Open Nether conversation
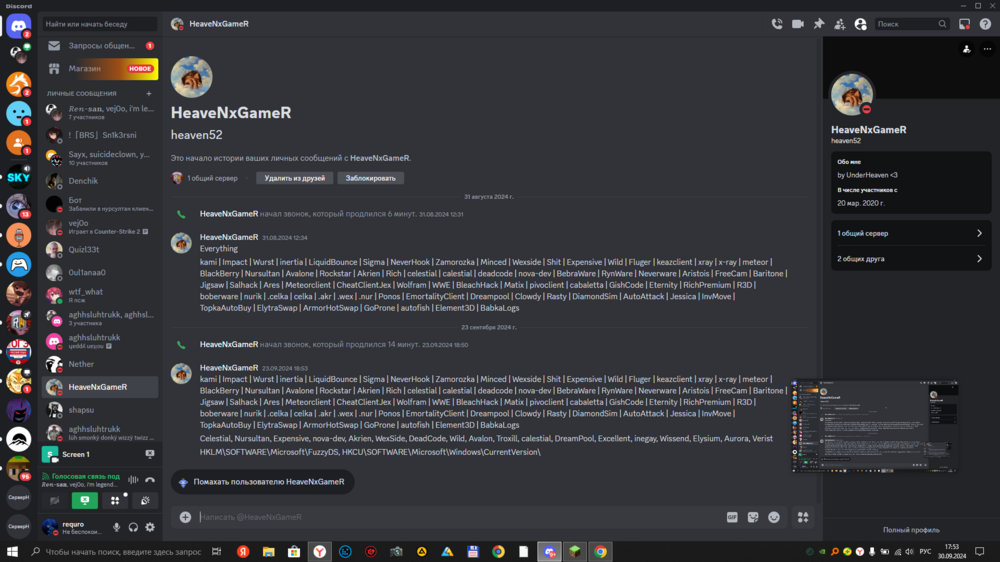Viewport: 1000px width, 562px height. [100, 364]
